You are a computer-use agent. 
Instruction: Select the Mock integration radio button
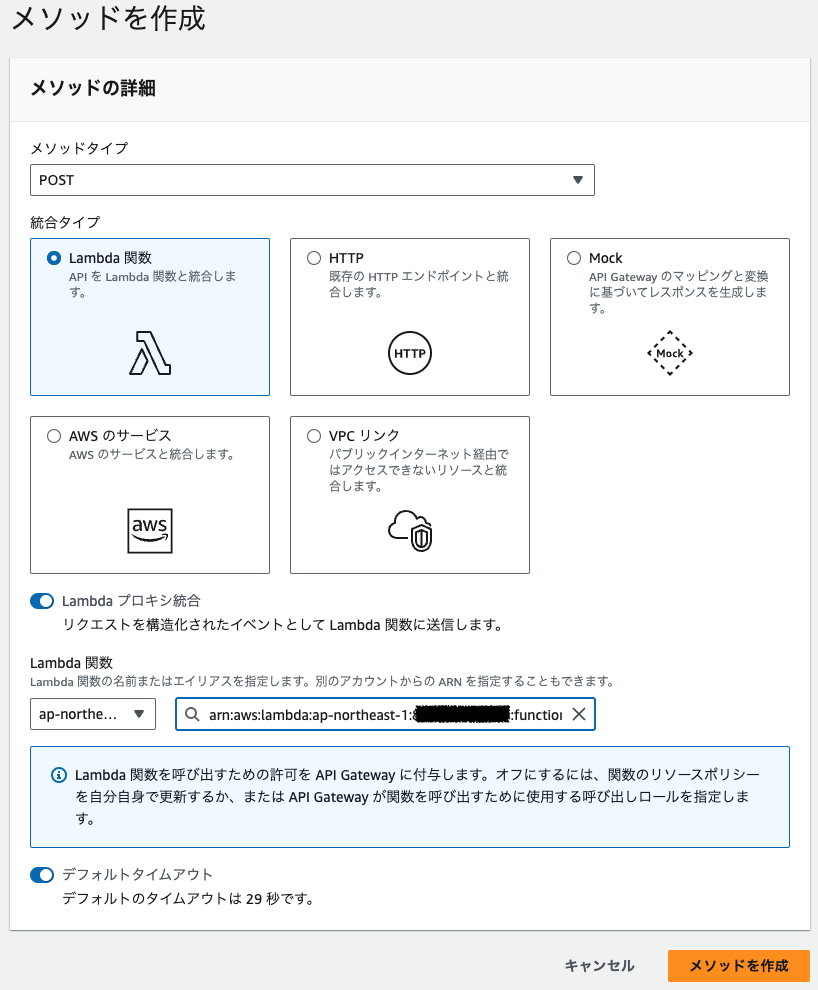pos(574,258)
